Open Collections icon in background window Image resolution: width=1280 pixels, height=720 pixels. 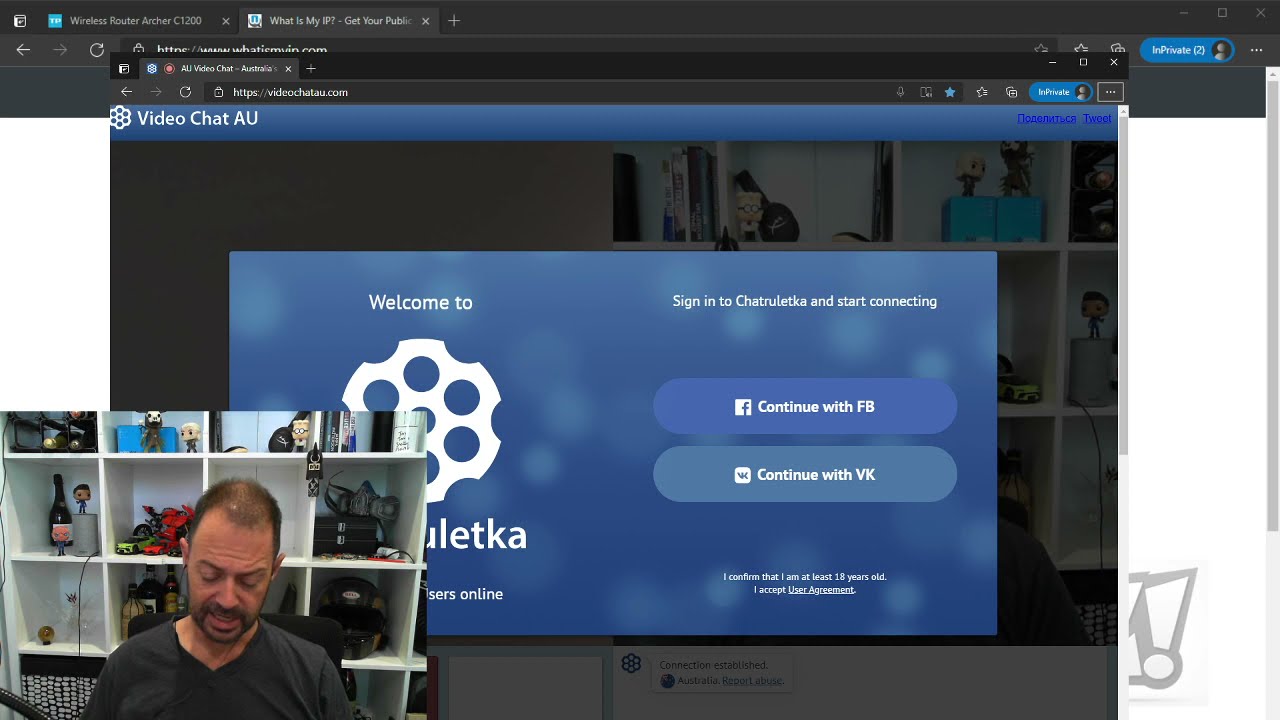[1118, 49]
